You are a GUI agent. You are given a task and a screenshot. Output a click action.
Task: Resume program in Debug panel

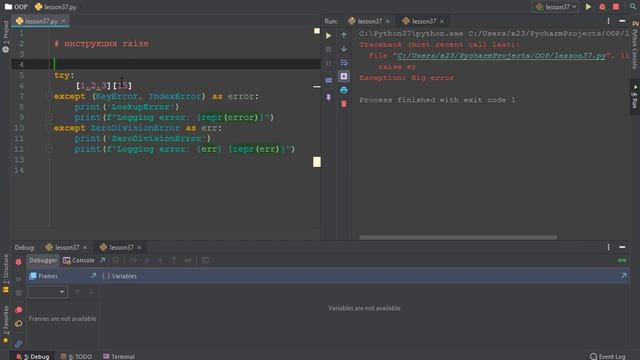[18, 279]
